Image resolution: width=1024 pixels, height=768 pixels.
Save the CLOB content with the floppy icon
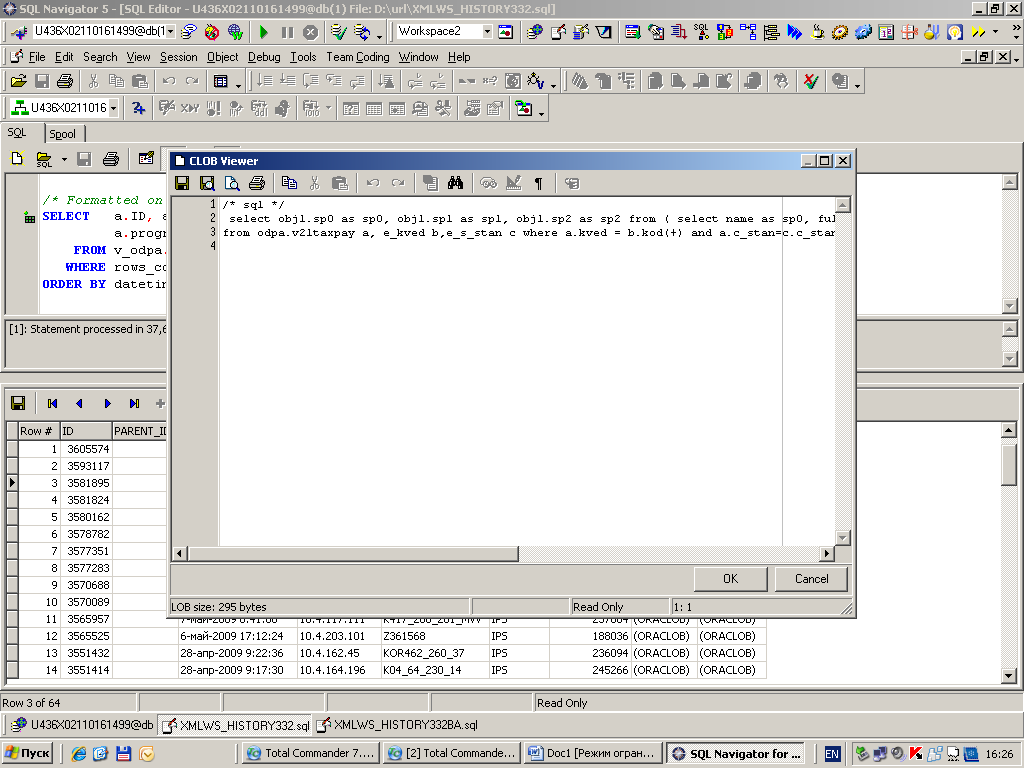(182, 183)
